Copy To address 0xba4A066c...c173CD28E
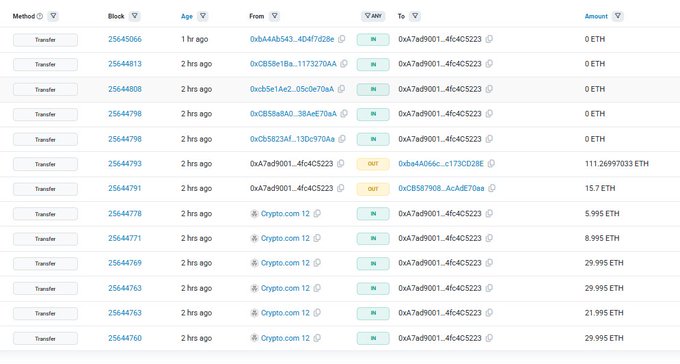The height and width of the screenshot is (364, 680). click(x=491, y=164)
